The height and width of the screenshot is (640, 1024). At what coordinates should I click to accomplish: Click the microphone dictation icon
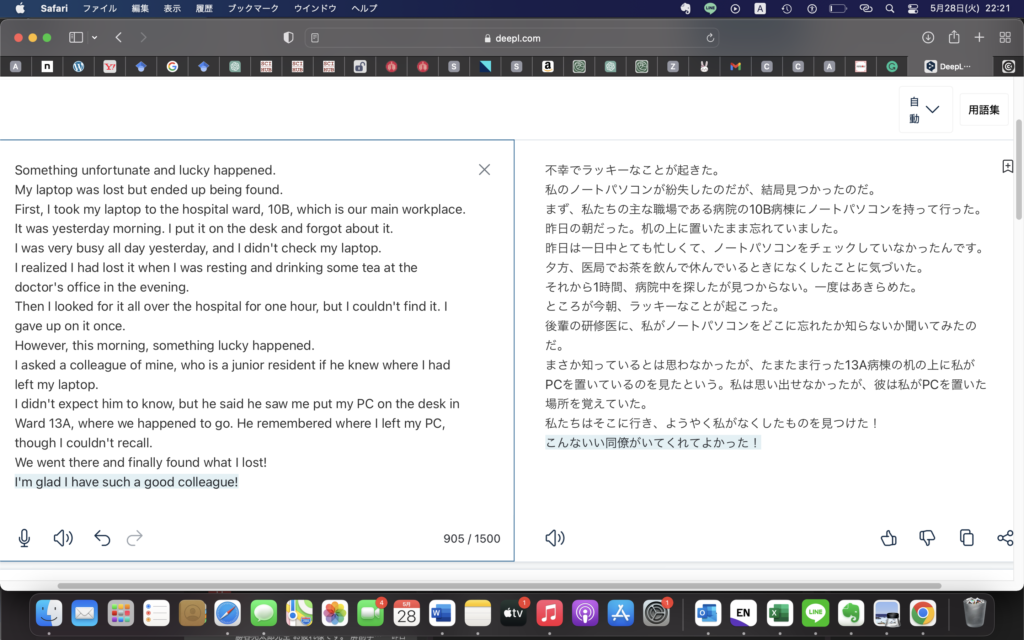[x=24, y=538]
